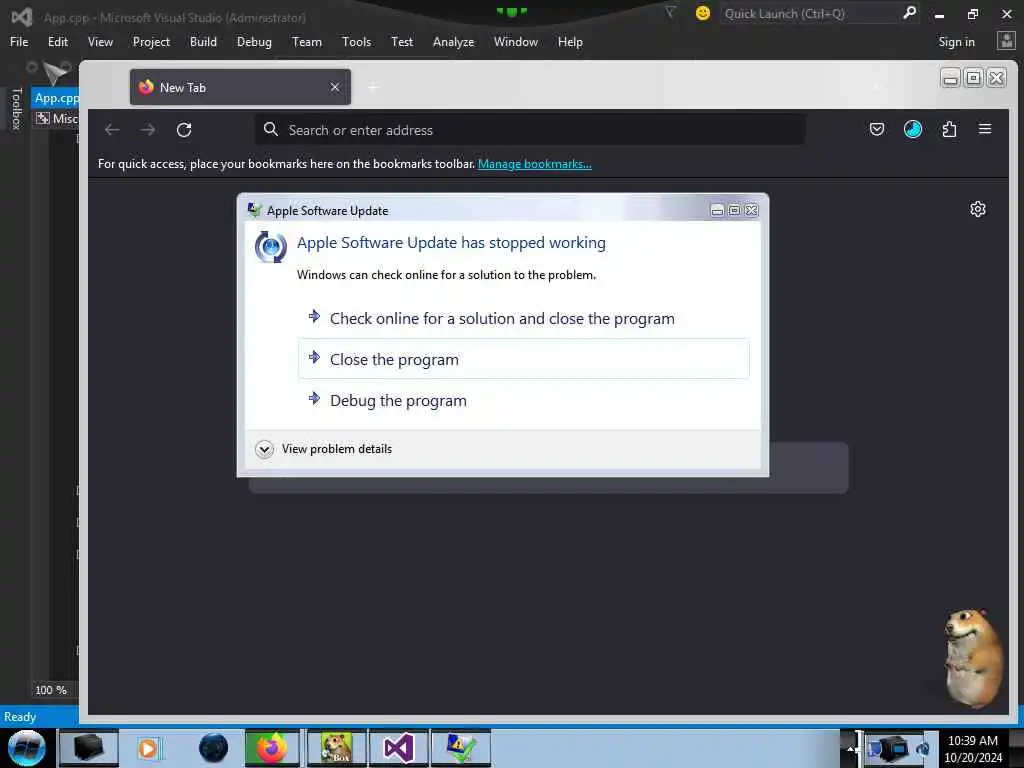This screenshot has width=1024, height=768.
Task: Reload the page in Firefox
Action: (x=184, y=130)
